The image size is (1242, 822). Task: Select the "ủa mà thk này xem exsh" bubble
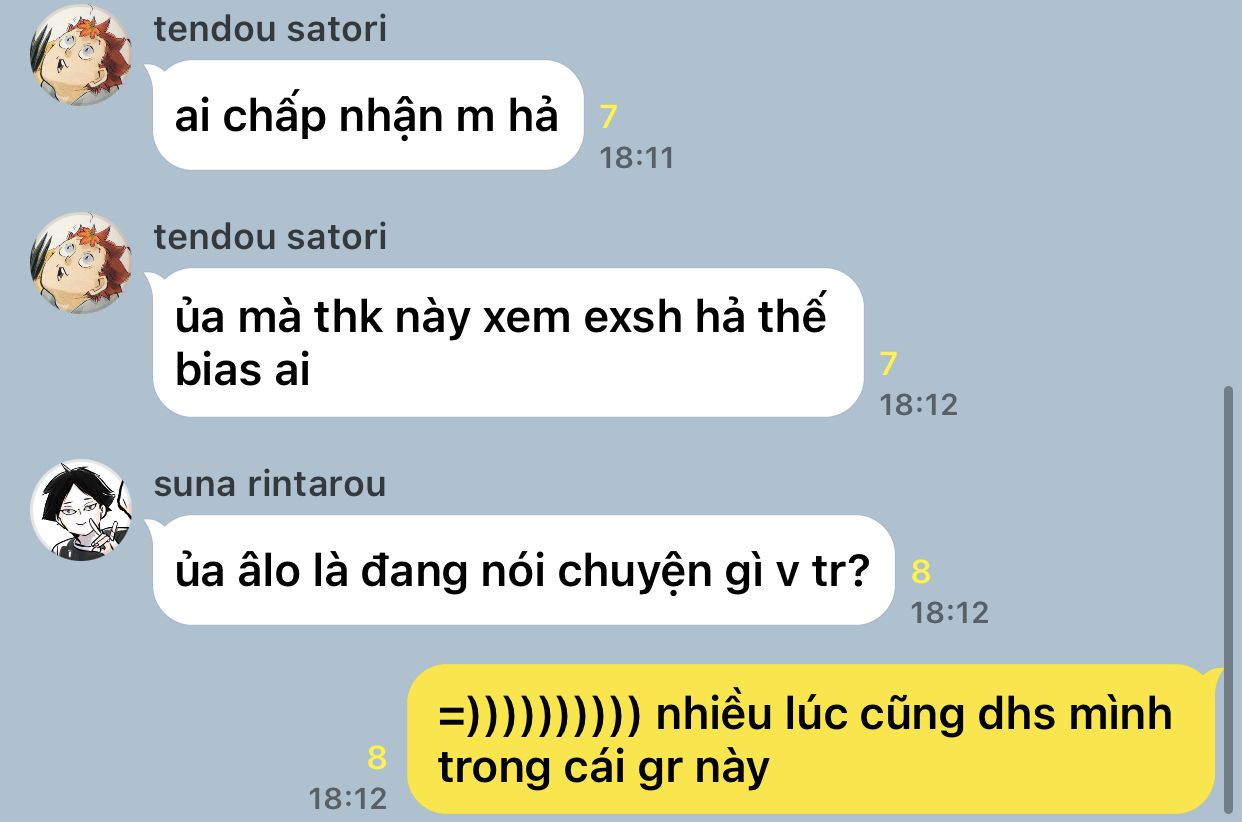506,342
